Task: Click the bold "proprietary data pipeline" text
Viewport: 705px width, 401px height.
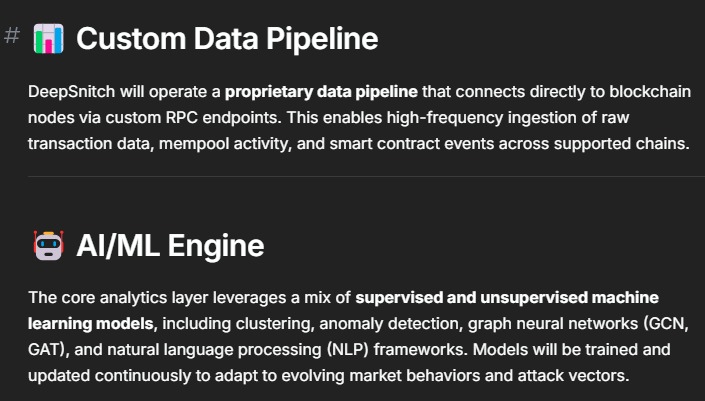Action: pos(321,93)
